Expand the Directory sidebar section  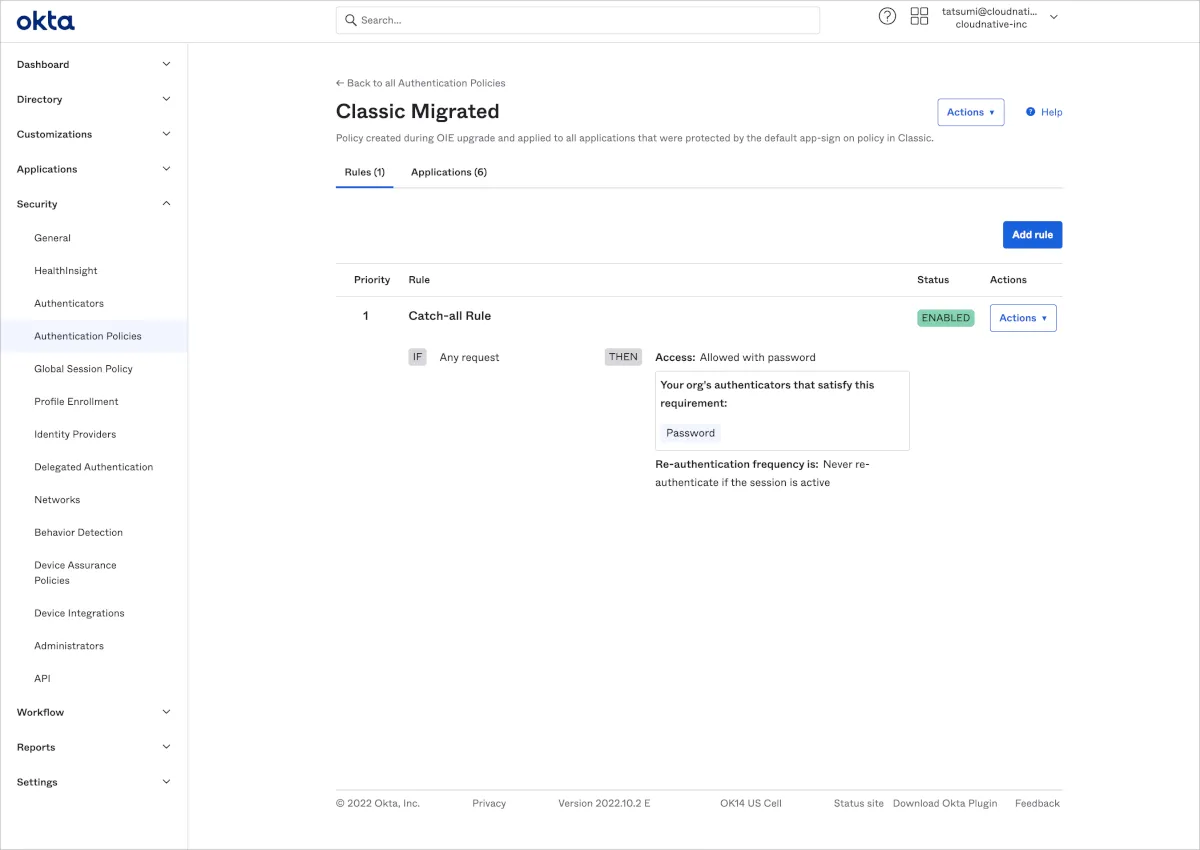pyautogui.click(x=166, y=99)
